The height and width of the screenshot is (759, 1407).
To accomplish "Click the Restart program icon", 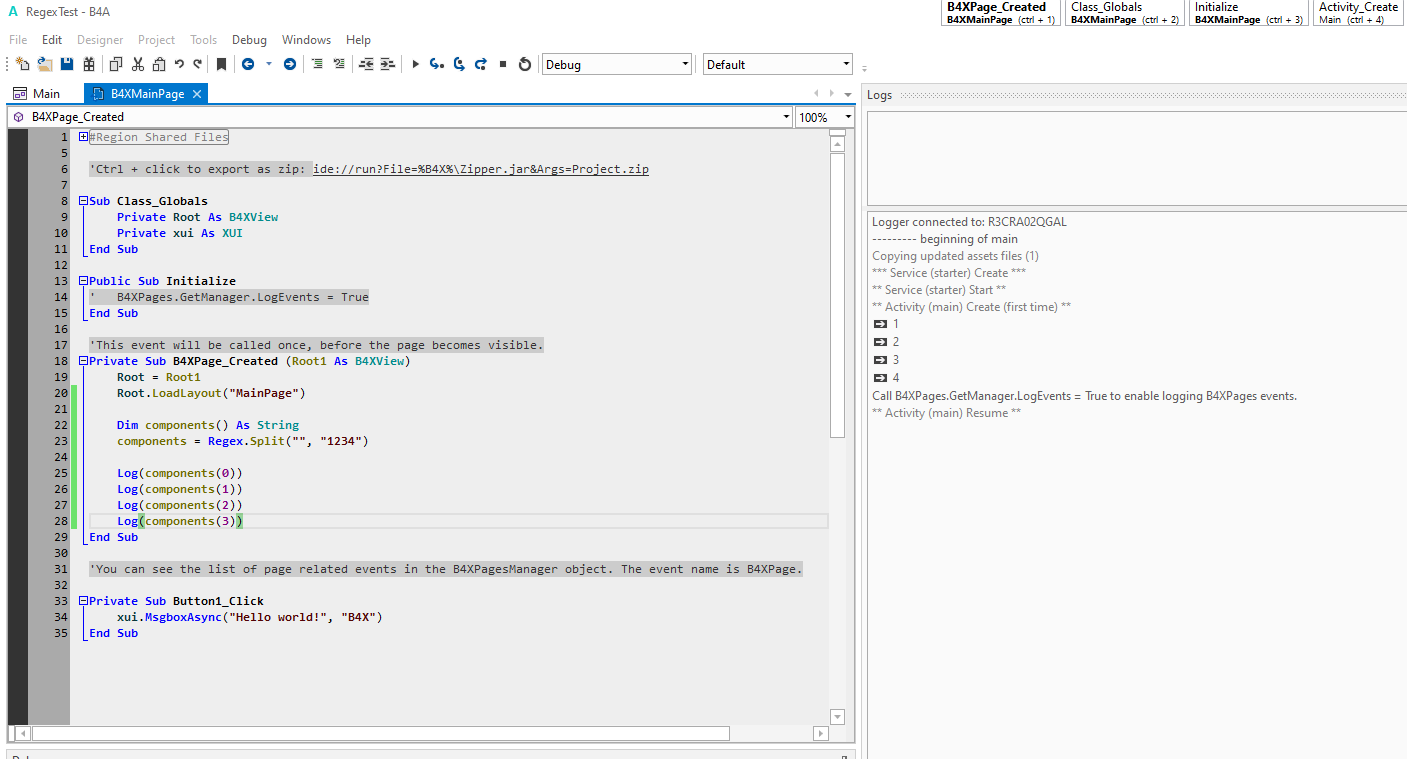I will pyautogui.click(x=525, y=64).
